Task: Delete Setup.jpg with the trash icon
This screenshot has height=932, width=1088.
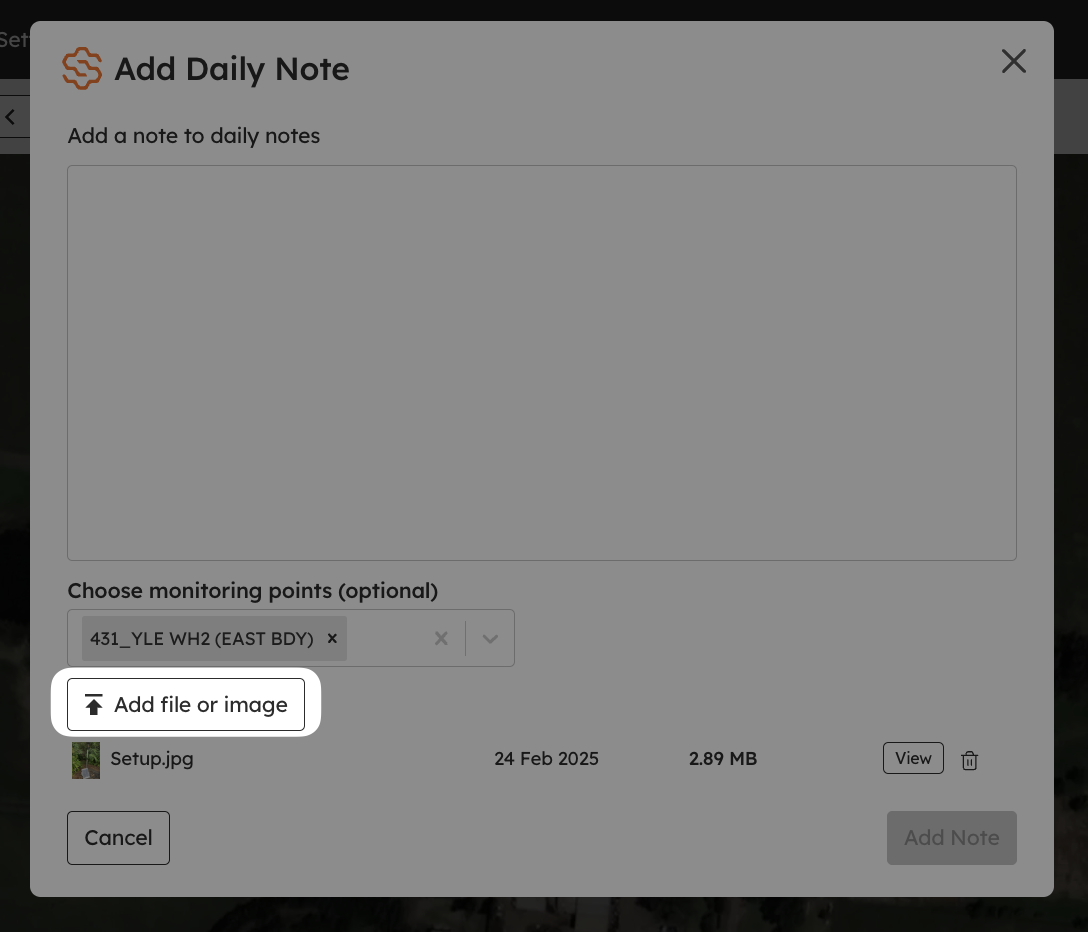Action: pos(969,761)
